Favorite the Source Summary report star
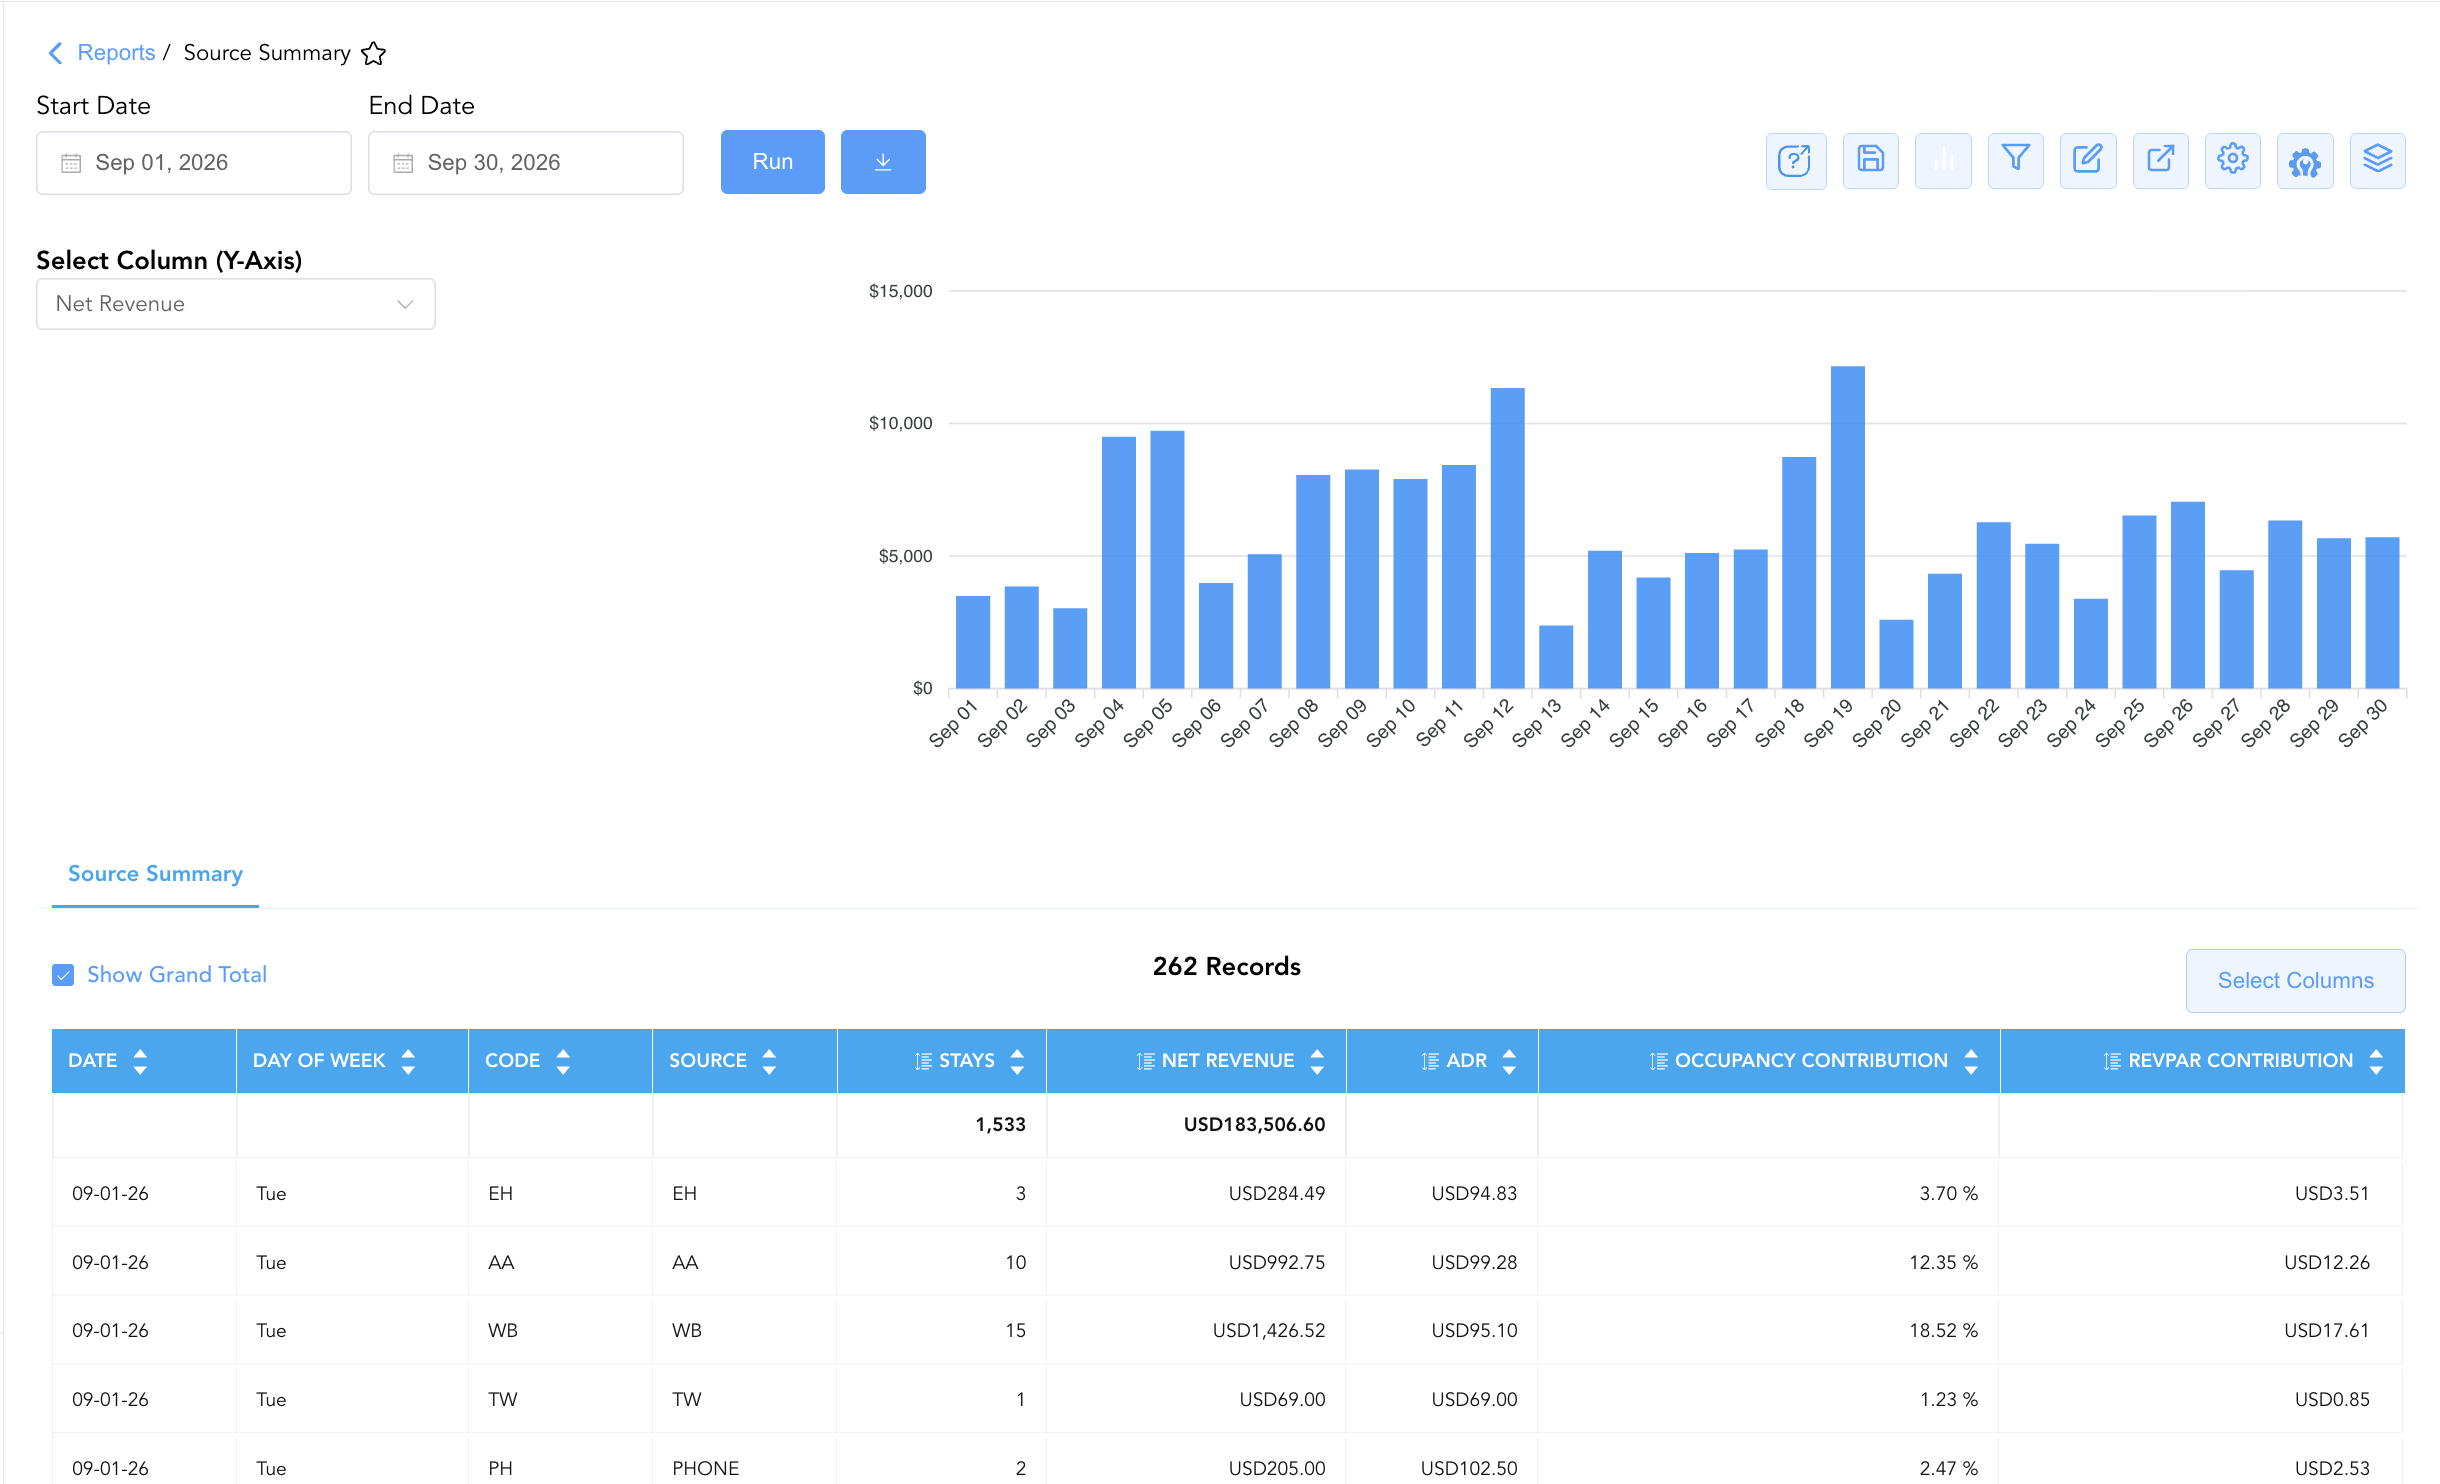 tap(373, 53)
